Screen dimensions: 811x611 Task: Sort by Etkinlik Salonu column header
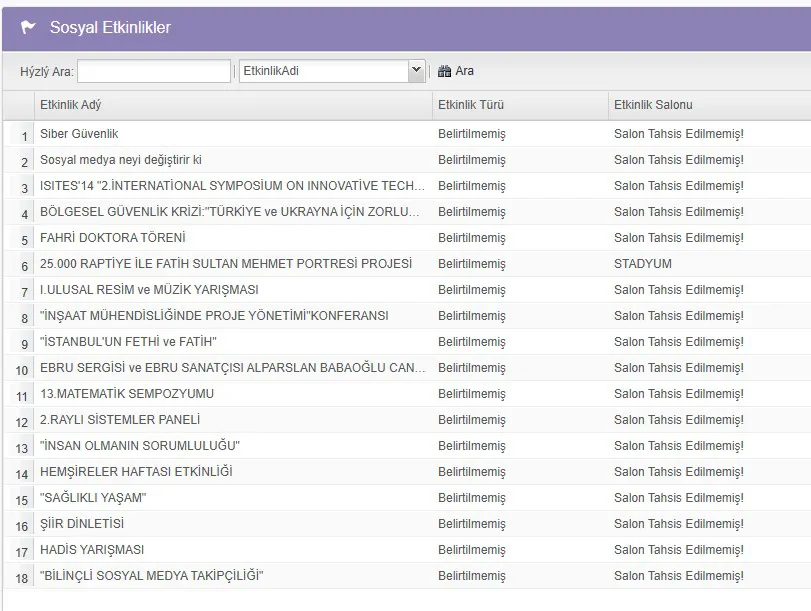653,105
